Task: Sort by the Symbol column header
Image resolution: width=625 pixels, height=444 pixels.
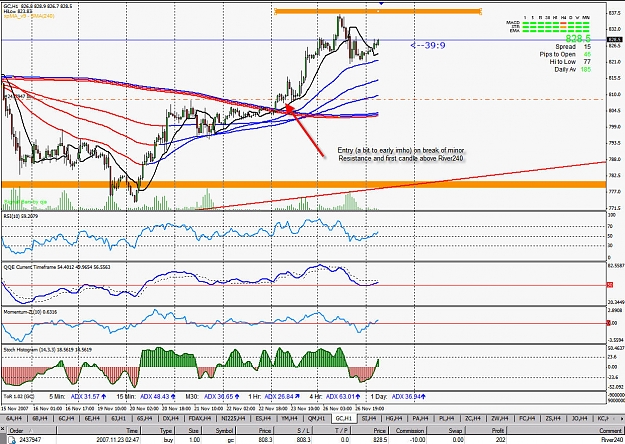Action: pos(220,430)
